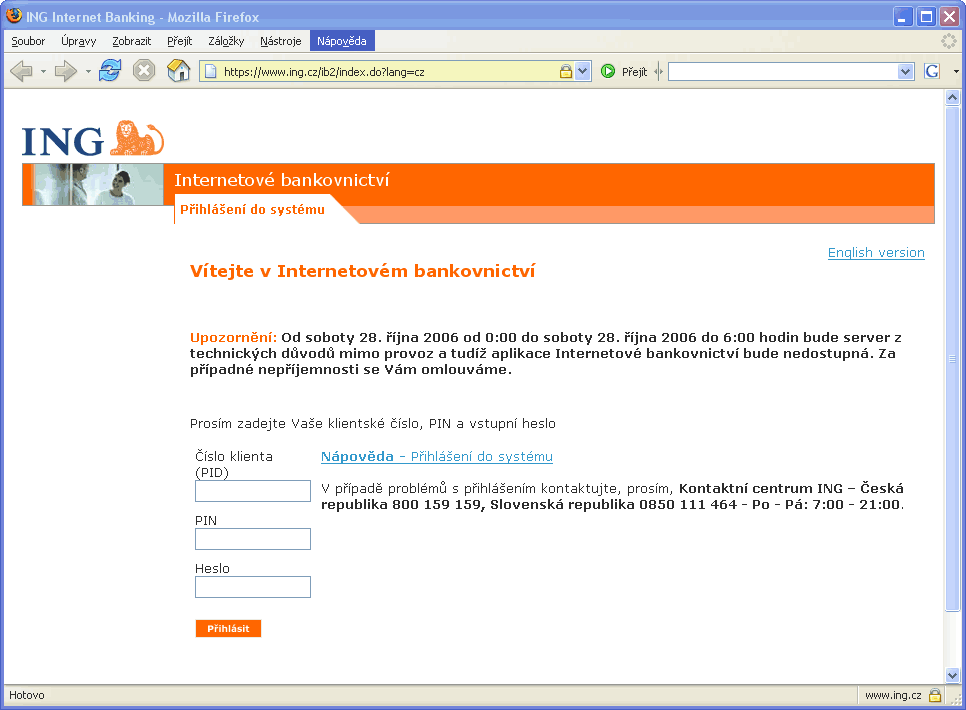The image size is (966, 710).
Task: Click the status bar padlock icon
Action: (935, 695)
